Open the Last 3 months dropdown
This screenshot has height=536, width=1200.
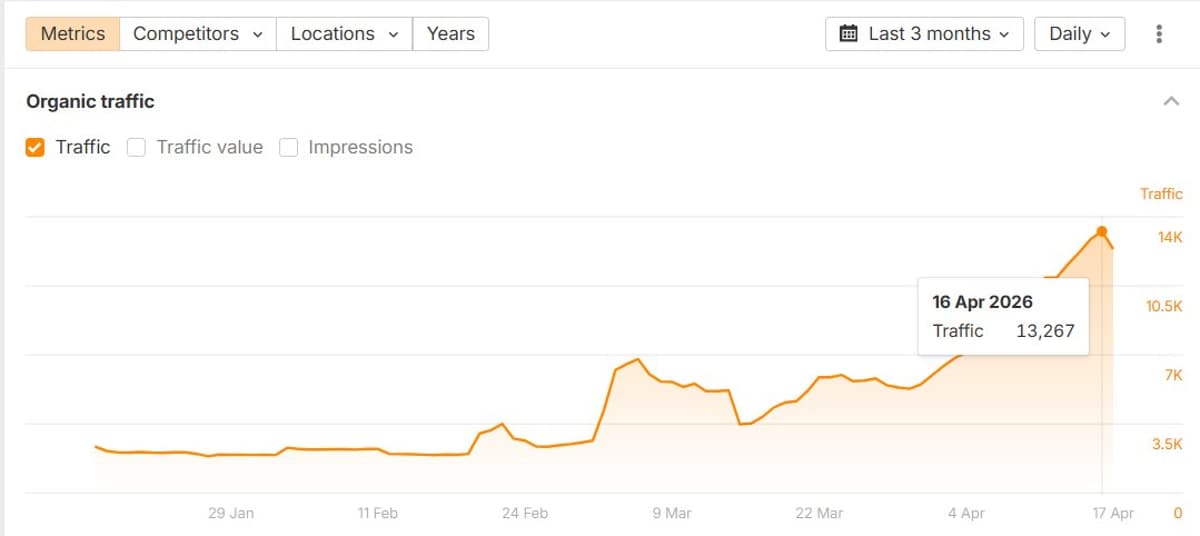[924, 34]
